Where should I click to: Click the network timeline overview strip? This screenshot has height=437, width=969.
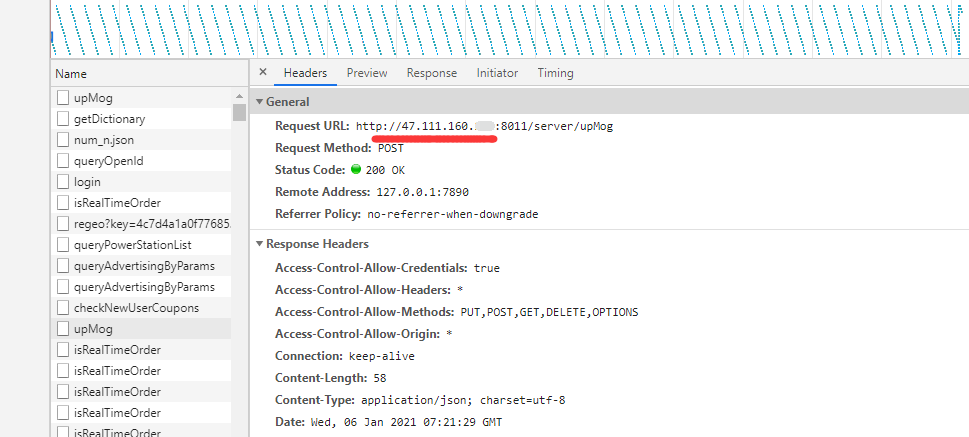pyautogui.click(x=510, y=29)
